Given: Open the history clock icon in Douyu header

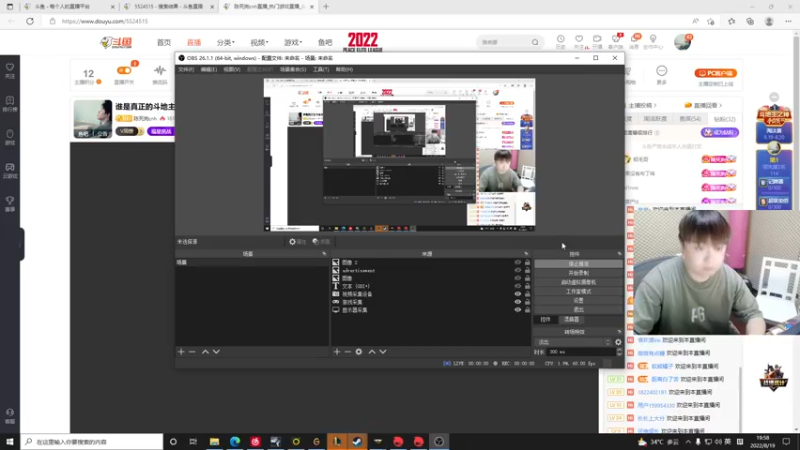Looking at the screenshot, I should (560, 42).
